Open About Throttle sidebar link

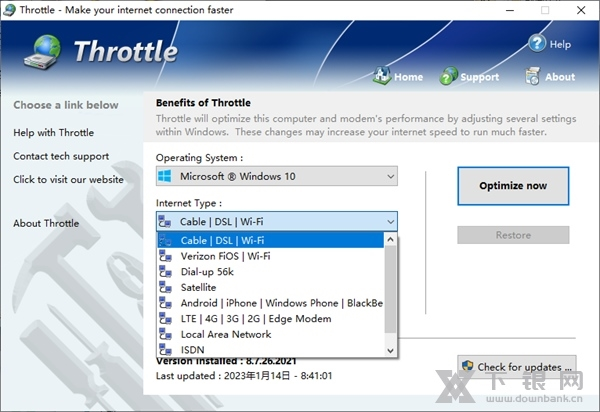click(46, 223)
